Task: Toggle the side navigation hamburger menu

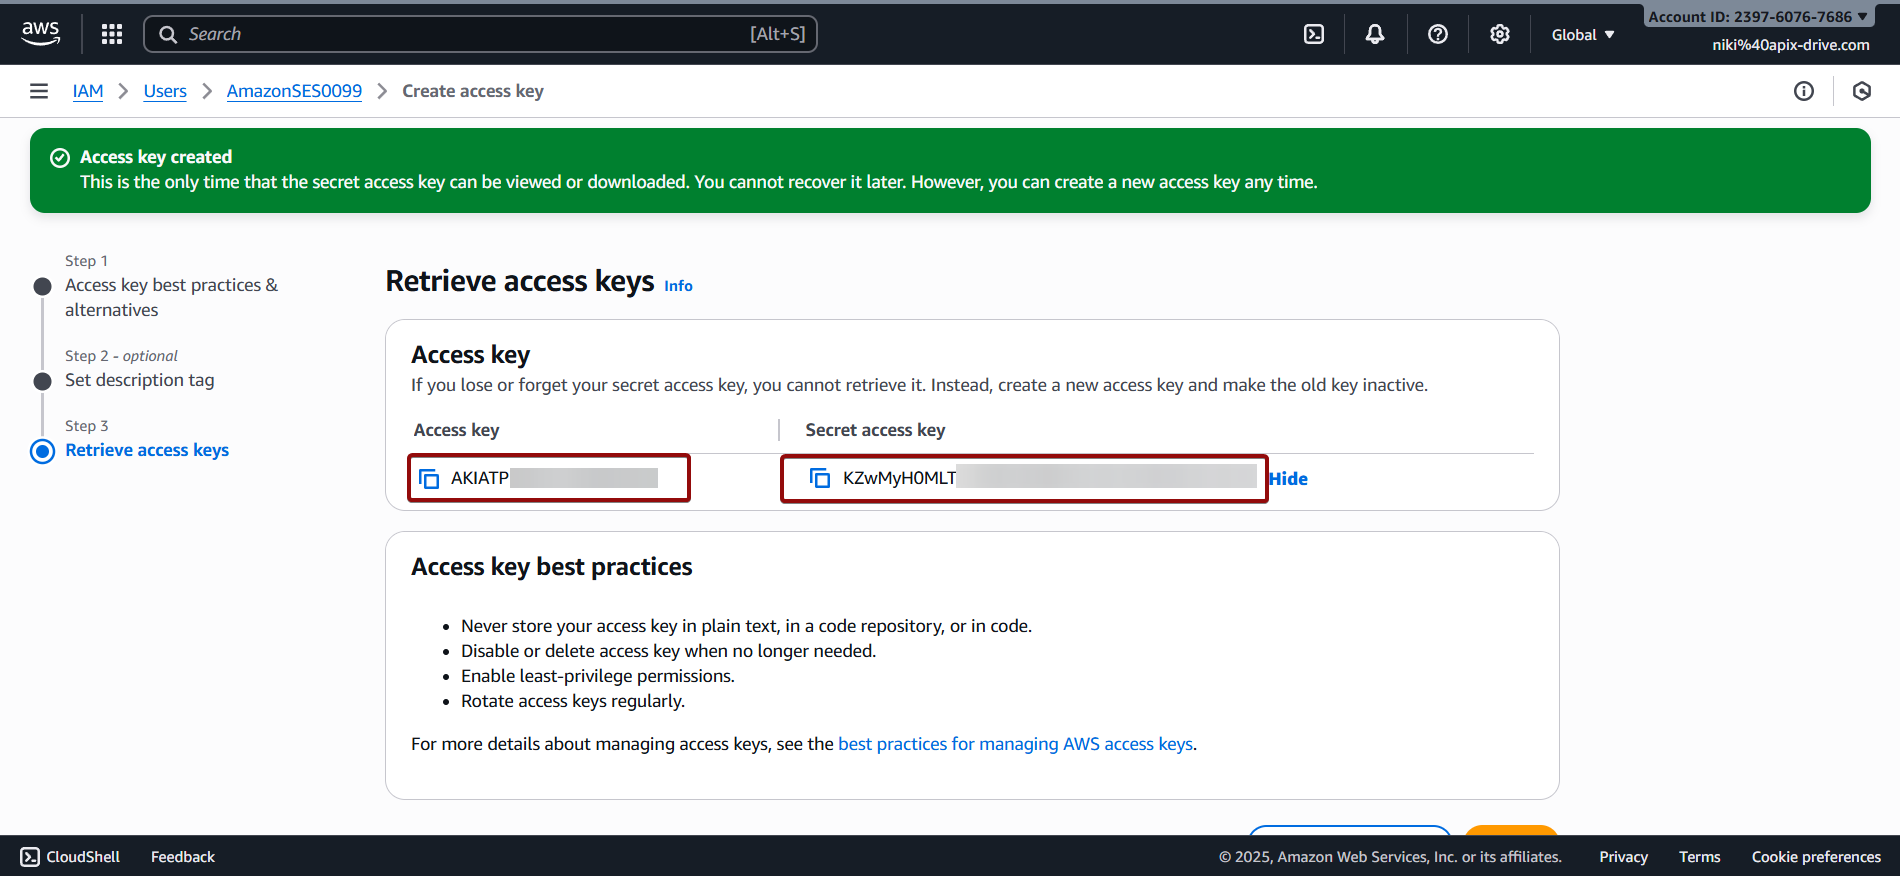Action: tap(39, 91)
